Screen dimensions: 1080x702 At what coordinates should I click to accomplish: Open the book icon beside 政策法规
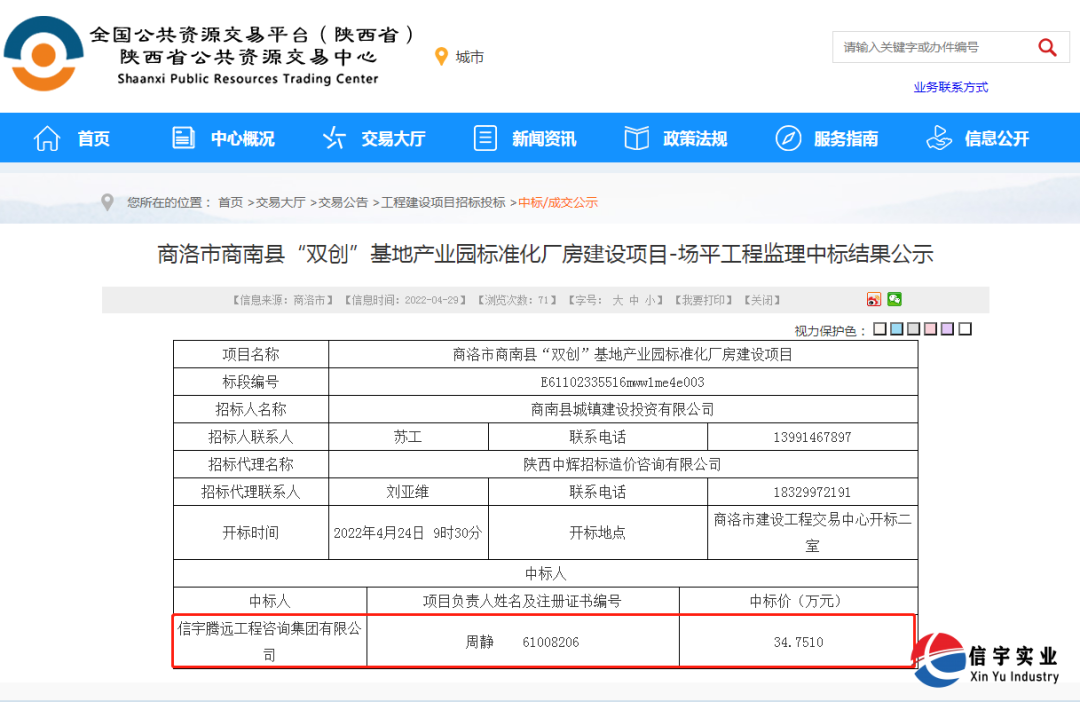point(636,137)
